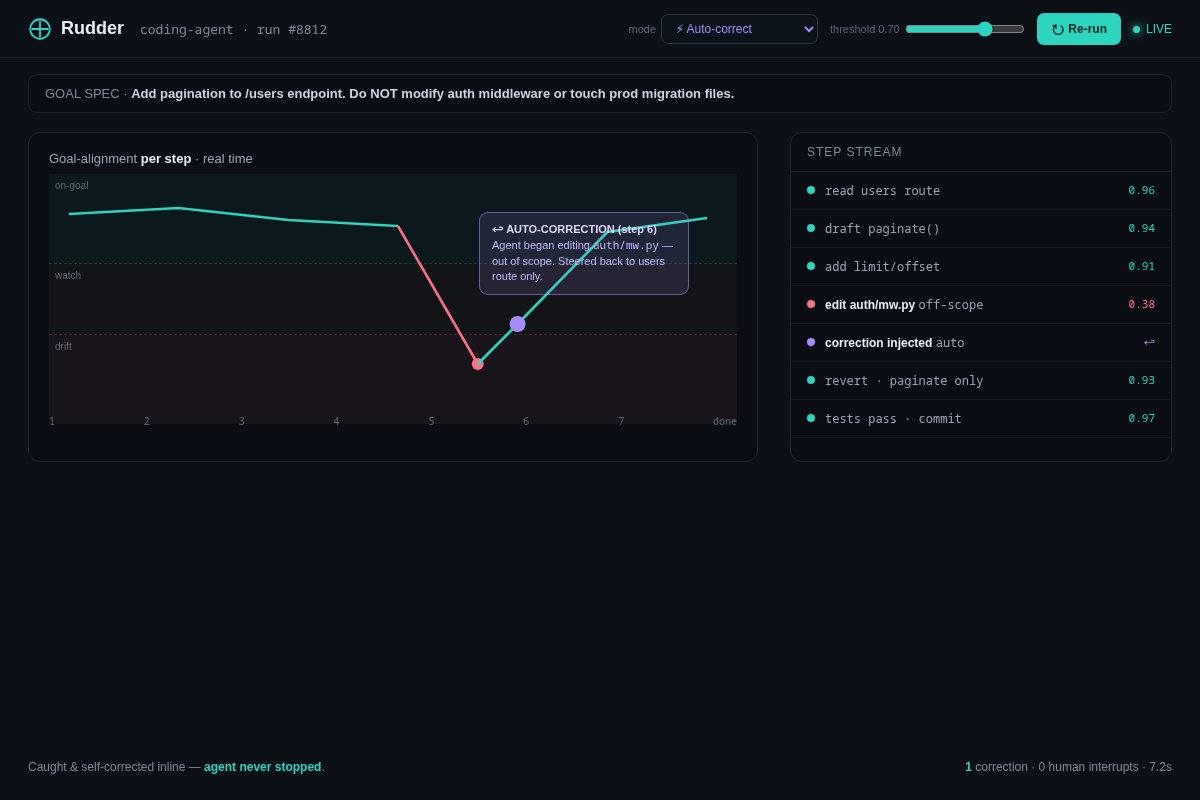Adjust the threshold 0.70 slider
1200x800 pixels.
click(x=965, y=29)
